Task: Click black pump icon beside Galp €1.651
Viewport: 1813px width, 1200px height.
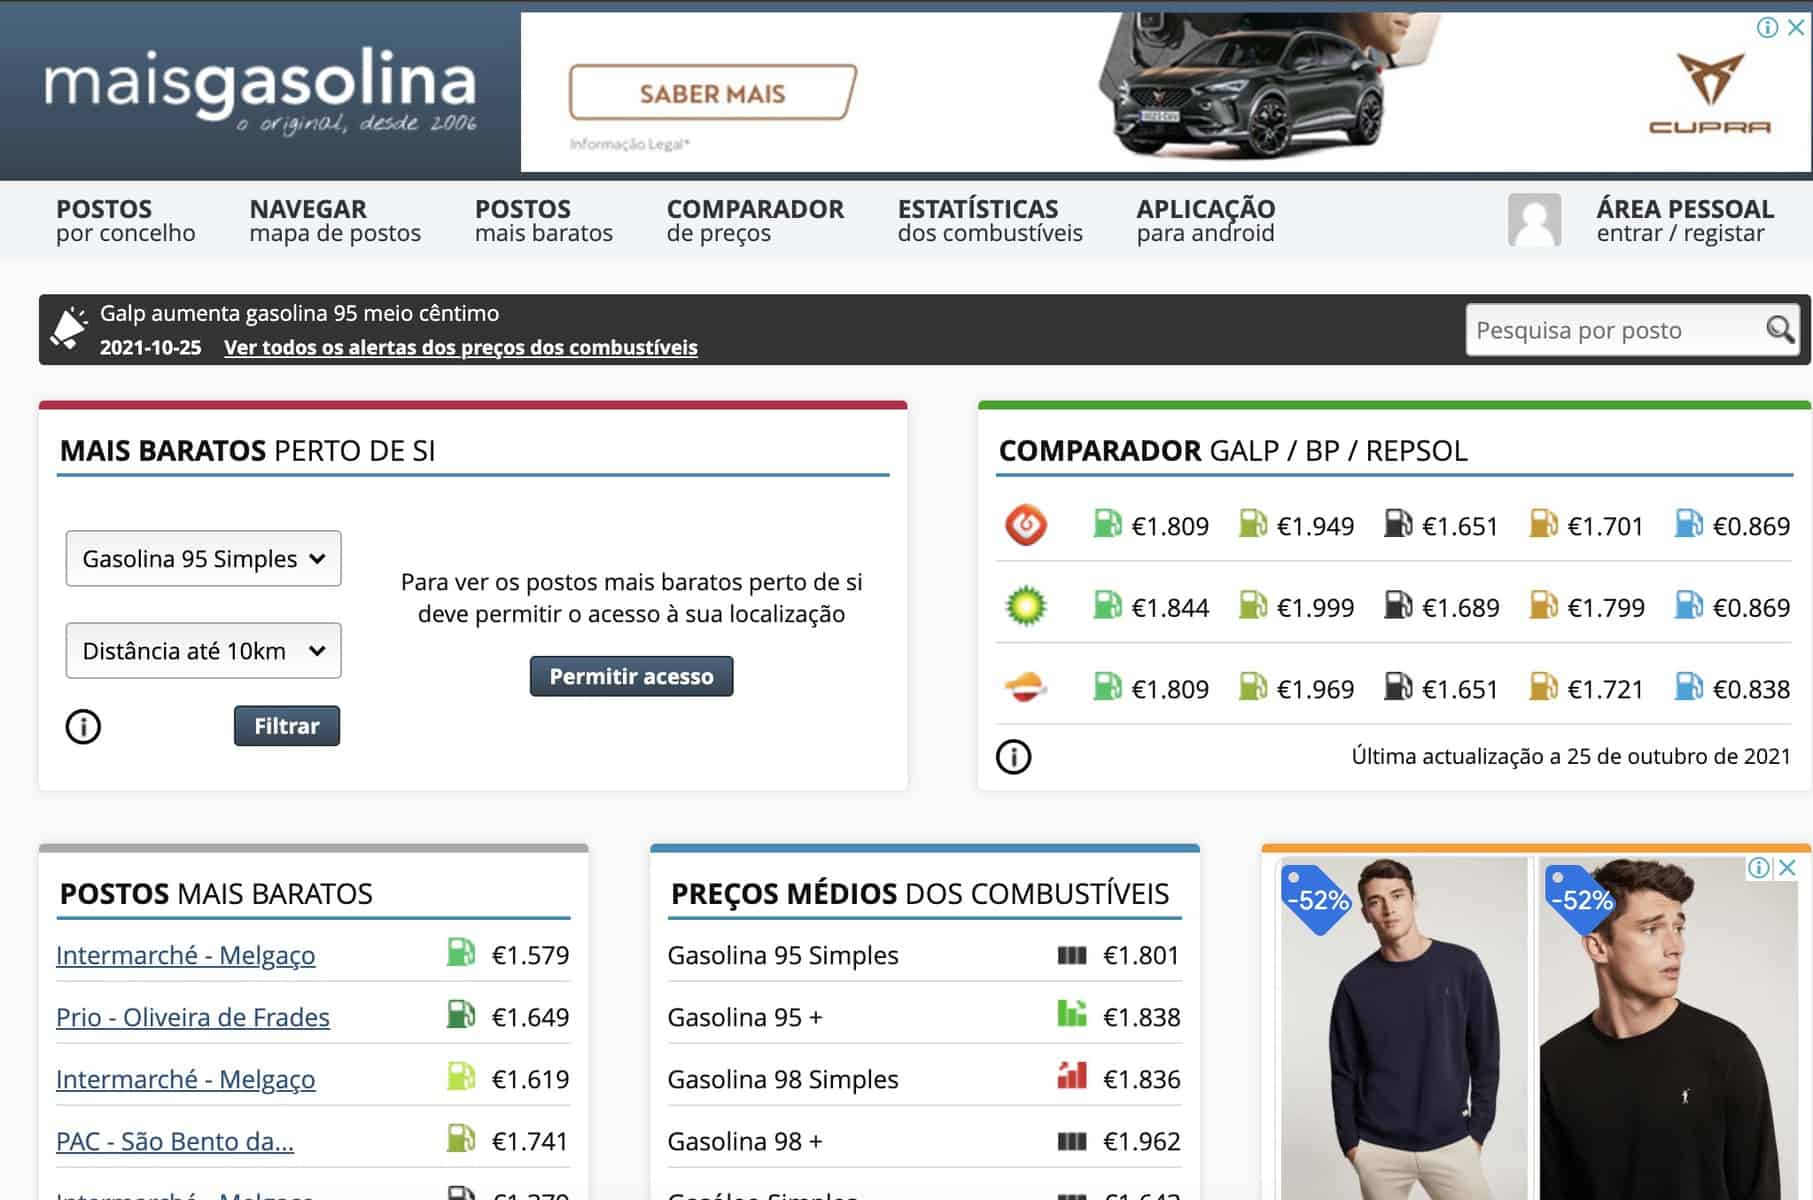Action: [x=1398, y=524]
